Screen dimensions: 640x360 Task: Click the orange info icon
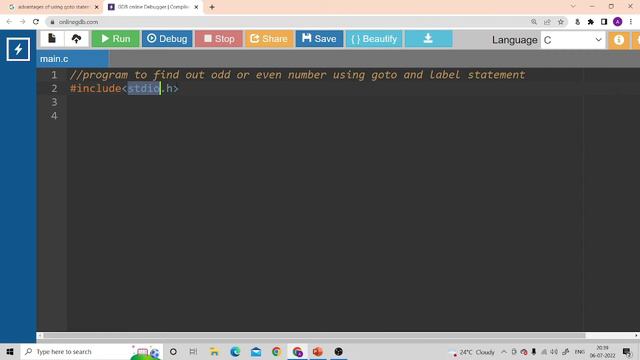tap(619, 40)
